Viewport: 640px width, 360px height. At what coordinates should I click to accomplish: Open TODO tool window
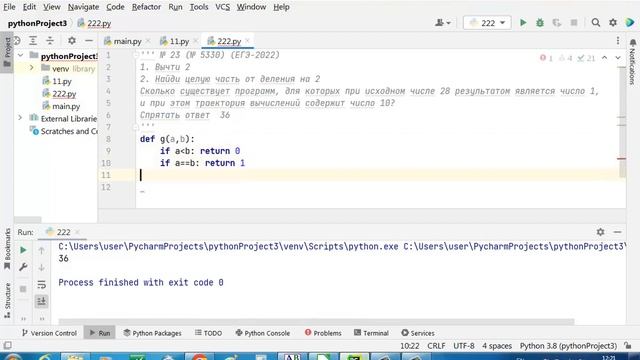pyautogui.click(x=208, y=333)
